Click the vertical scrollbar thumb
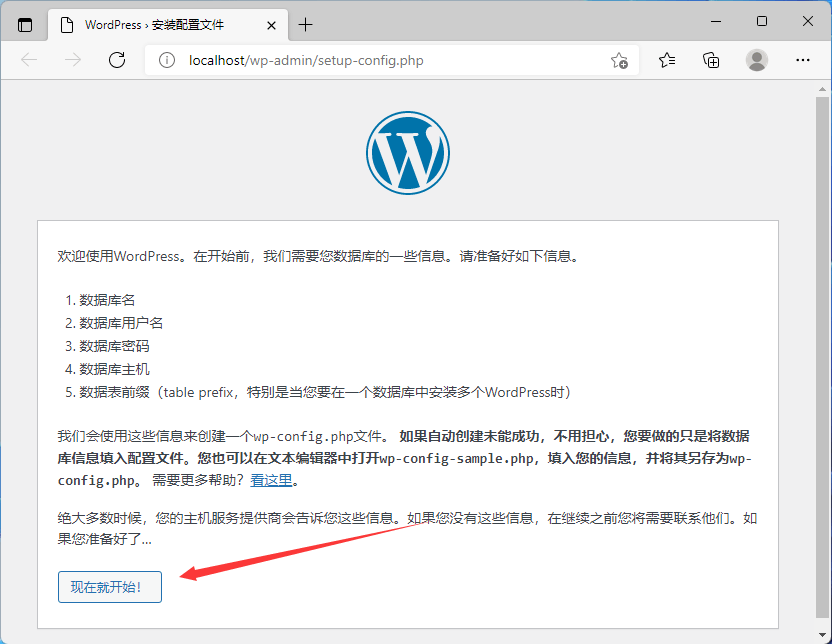Screen dimensions: 832x644 coord(822,358)
